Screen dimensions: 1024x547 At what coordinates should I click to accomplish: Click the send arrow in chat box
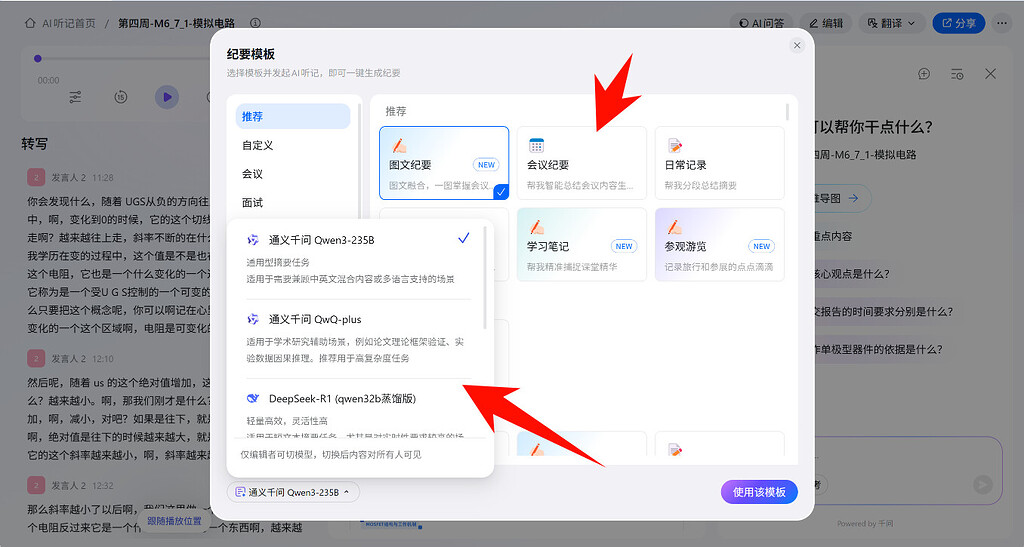click(982, 484)
